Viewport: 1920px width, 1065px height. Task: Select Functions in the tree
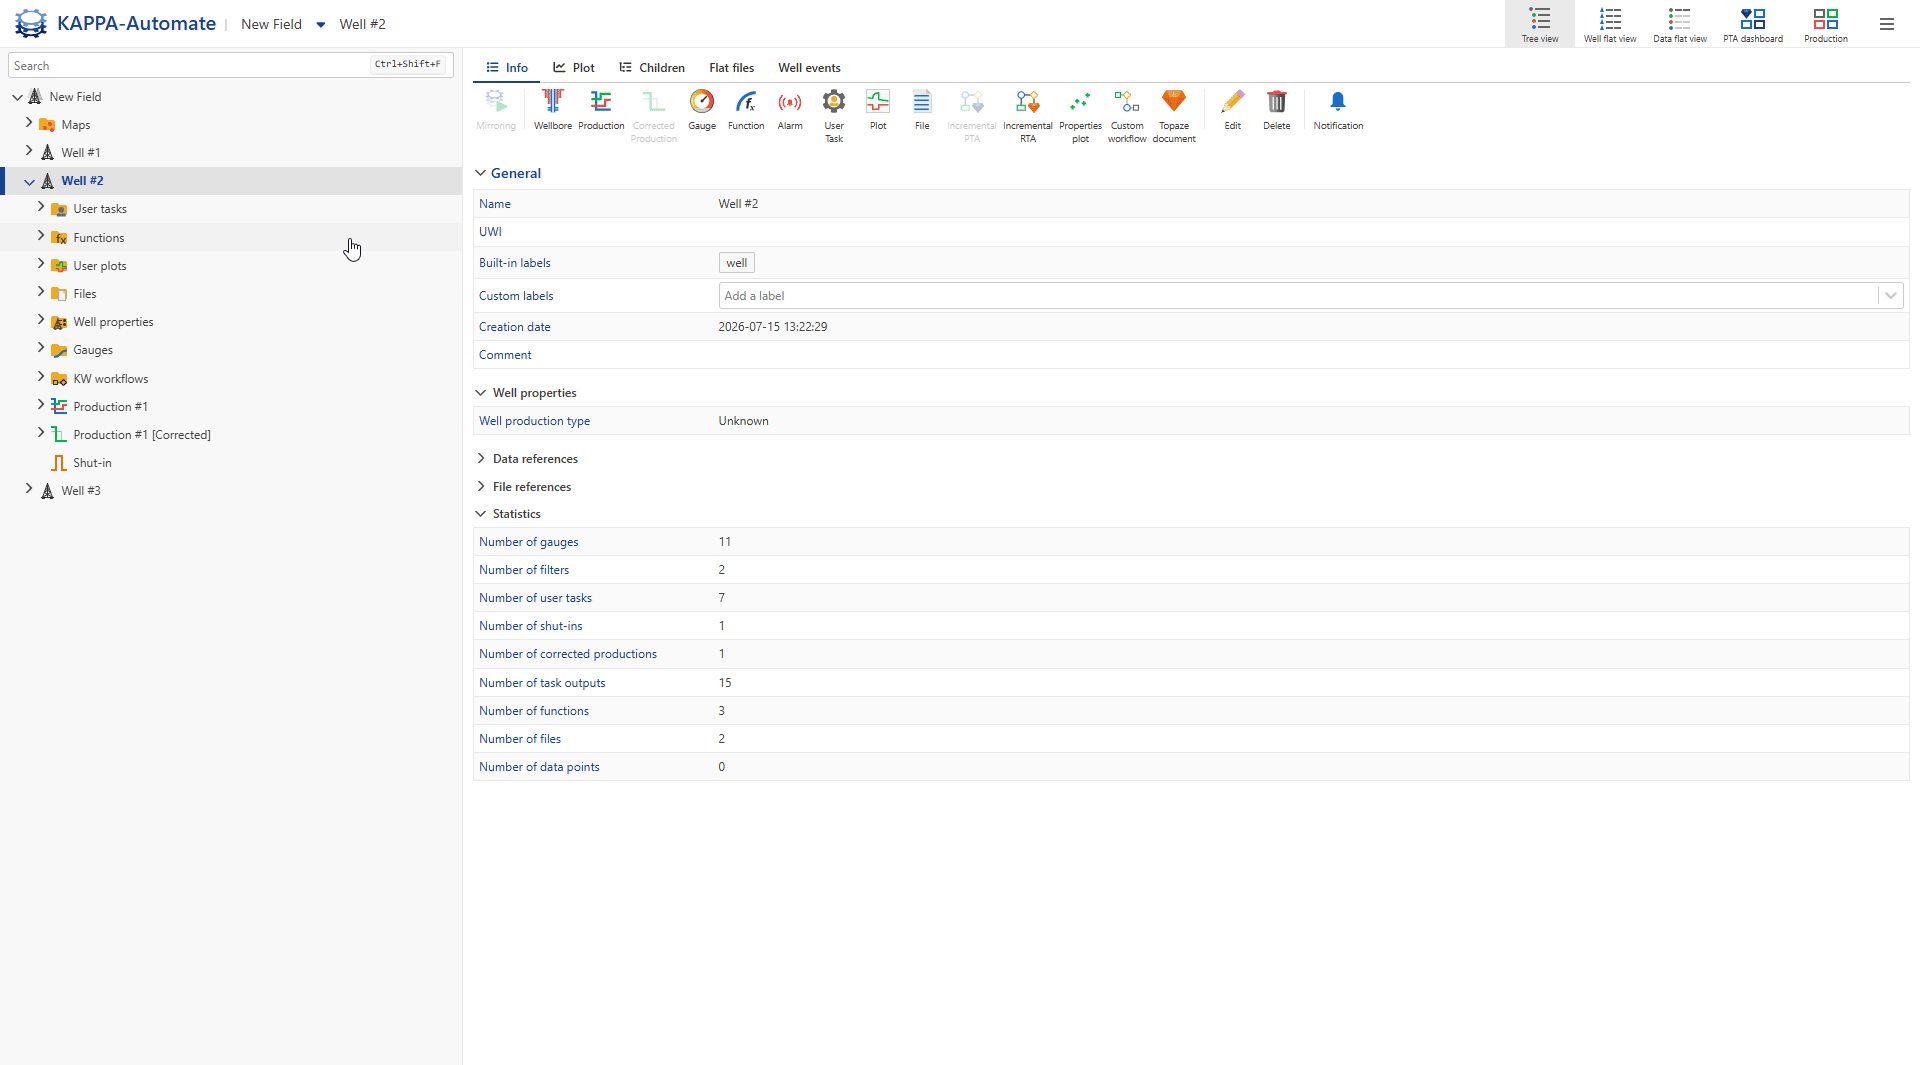coord(98,238)
